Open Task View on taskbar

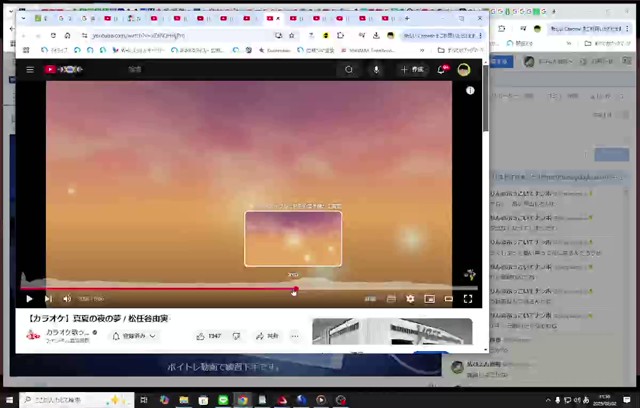[144, 400]
